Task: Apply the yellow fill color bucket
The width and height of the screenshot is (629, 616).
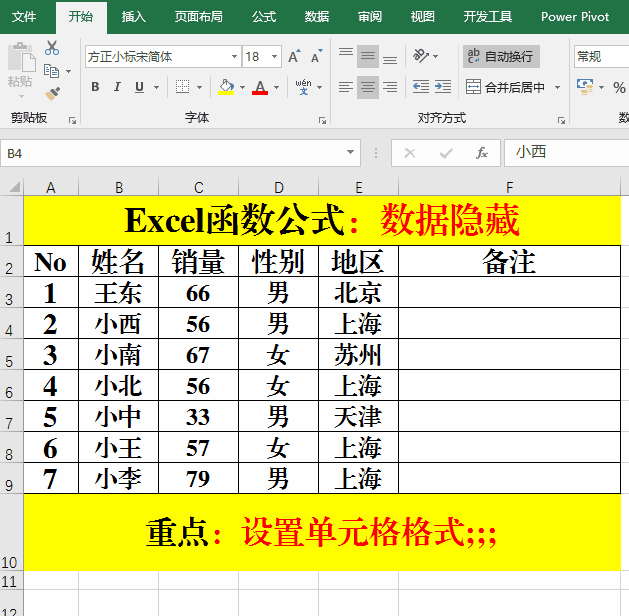Action: (226, 87)
